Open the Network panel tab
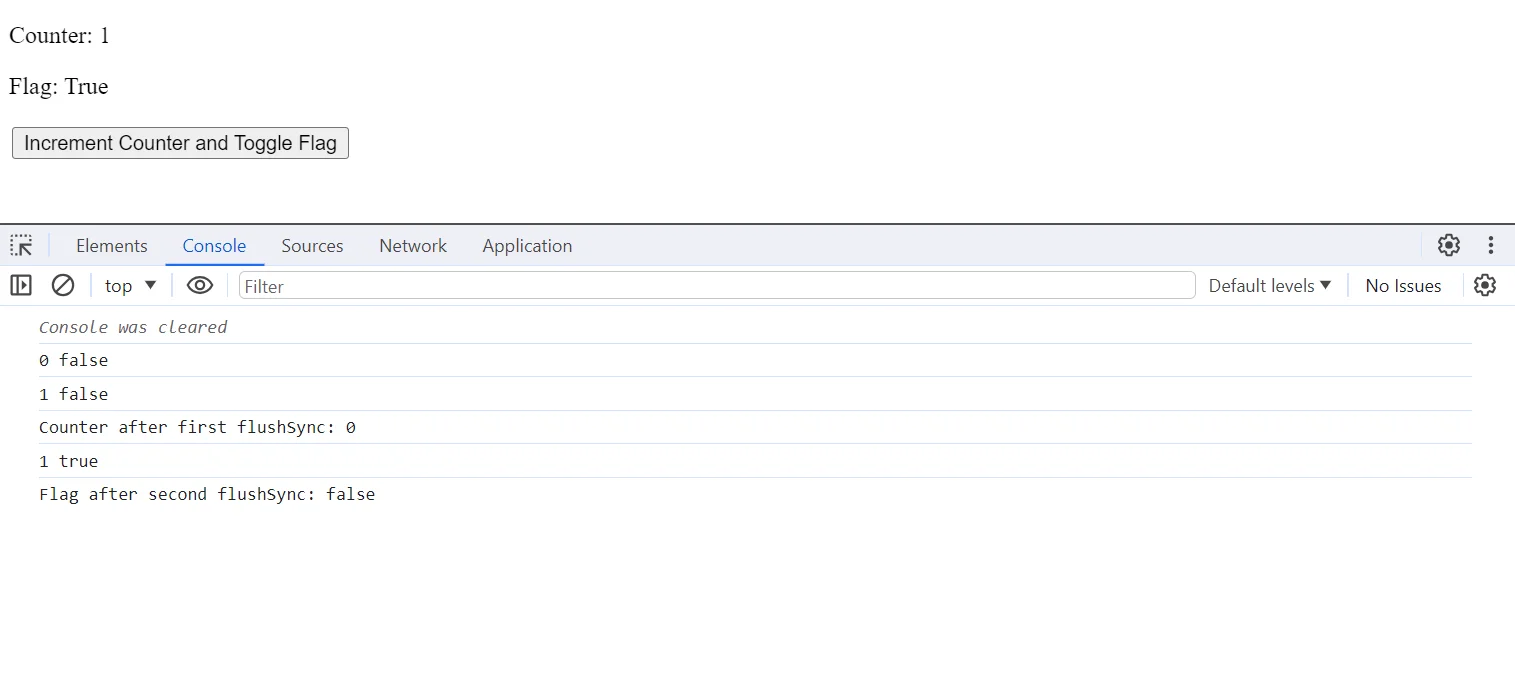1515x674 pixels. [x=412, y=245]
